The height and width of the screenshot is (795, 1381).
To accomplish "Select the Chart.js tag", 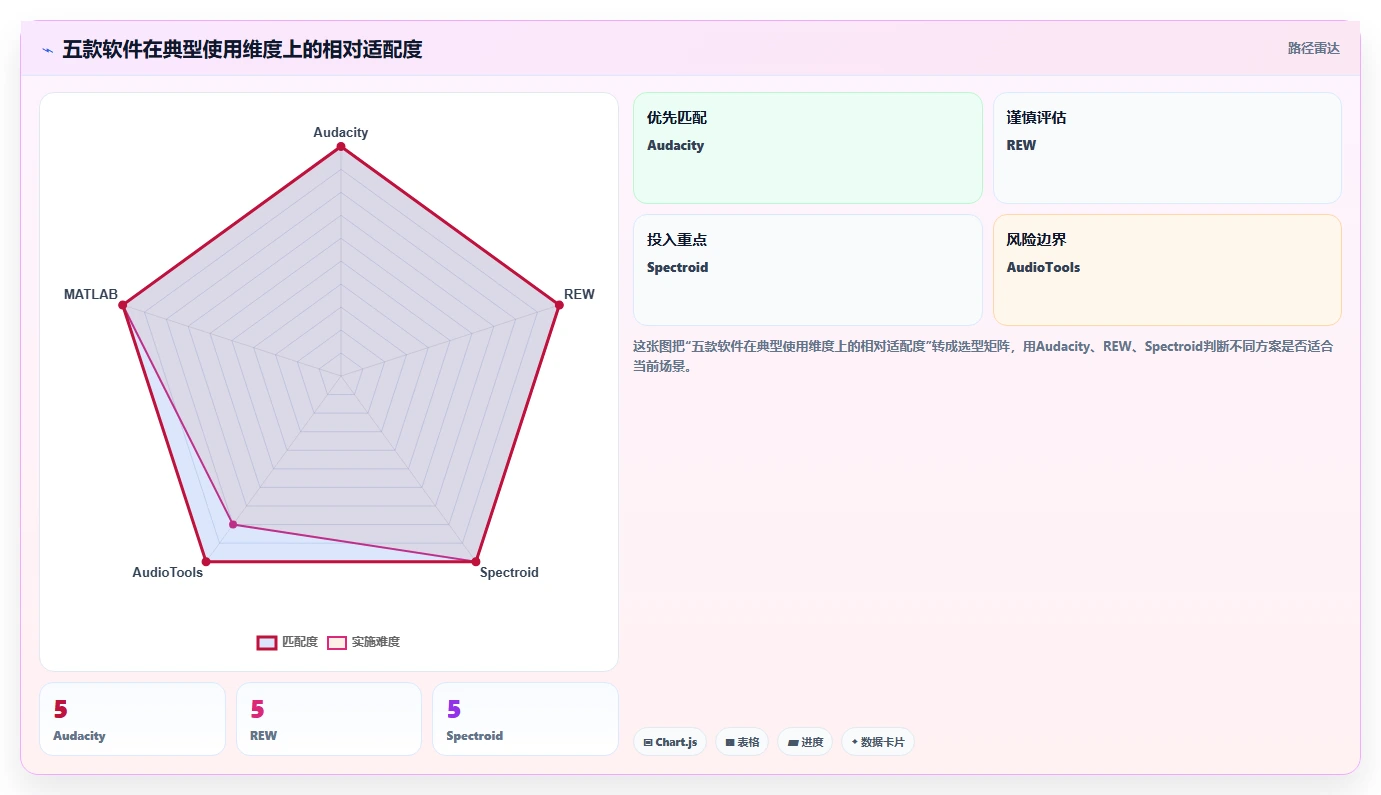I will pyautogui.click(x=670, y=742).
